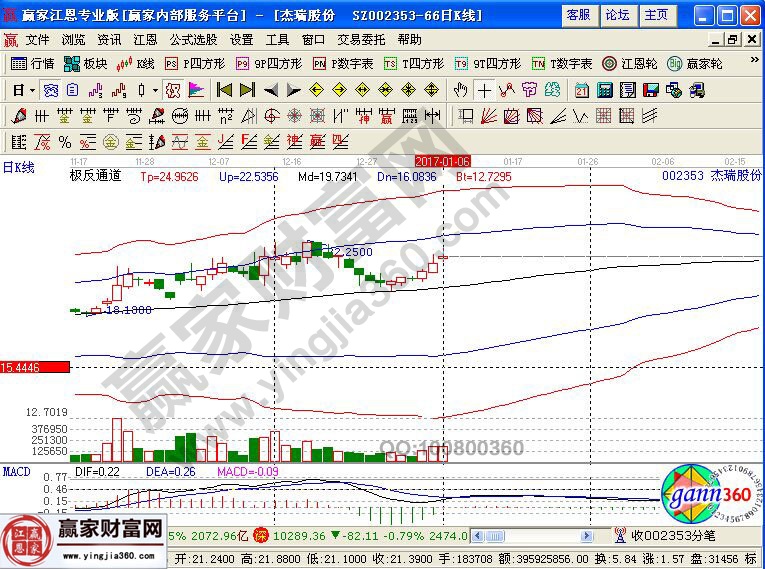Open the 交易委托 trade order menu

[360, 40]
